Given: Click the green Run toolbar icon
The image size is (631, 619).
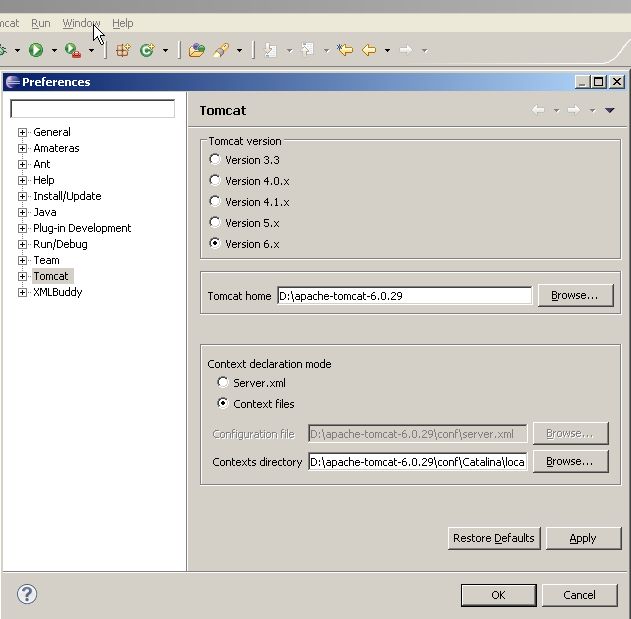Looking at the screenshot, I should (x=36, y=50).
